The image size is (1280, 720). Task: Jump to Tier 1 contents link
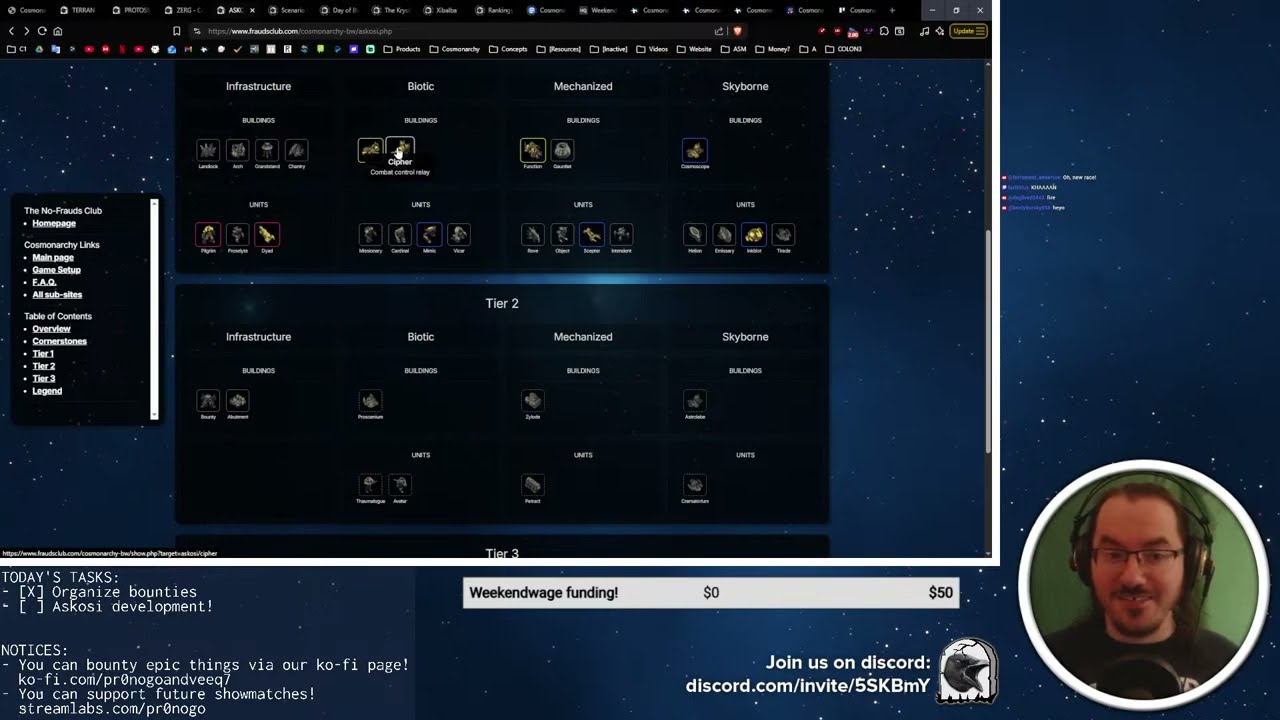(x=43, y=354)
